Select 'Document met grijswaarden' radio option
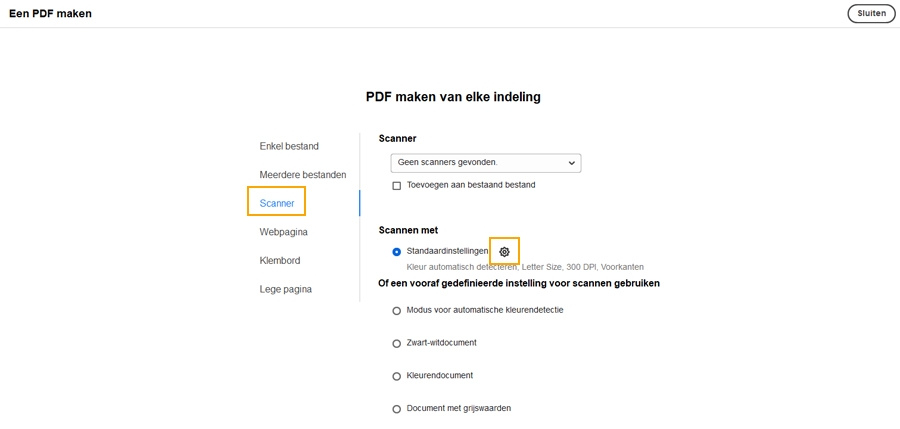 [x=397, y=409]
